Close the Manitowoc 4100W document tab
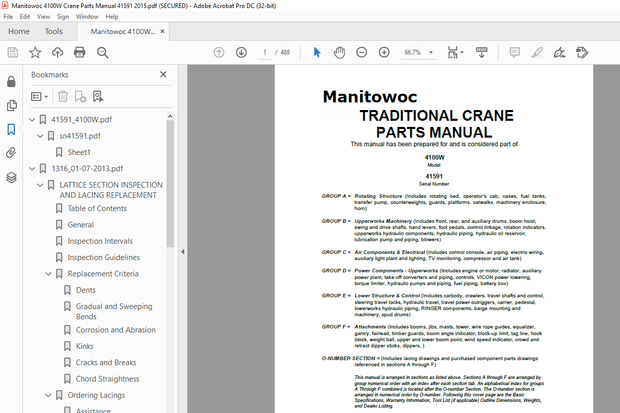The height and width of the screenshot is (413, 620). point(162,31)
